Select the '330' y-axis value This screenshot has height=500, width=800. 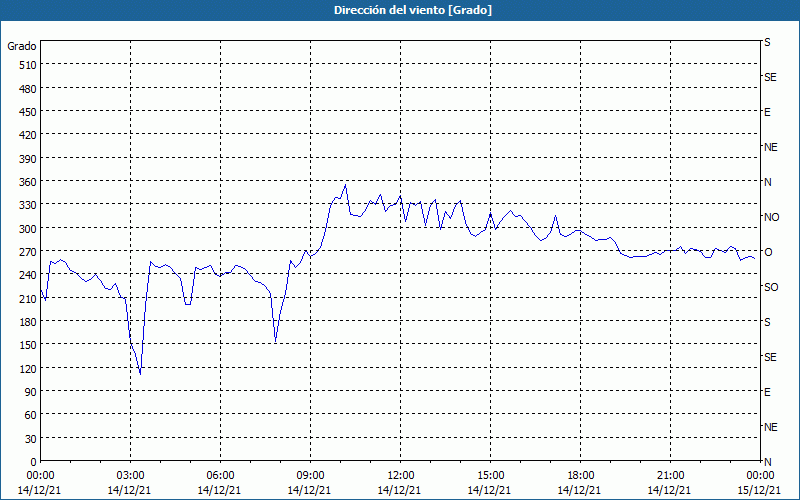pos(28,205)
